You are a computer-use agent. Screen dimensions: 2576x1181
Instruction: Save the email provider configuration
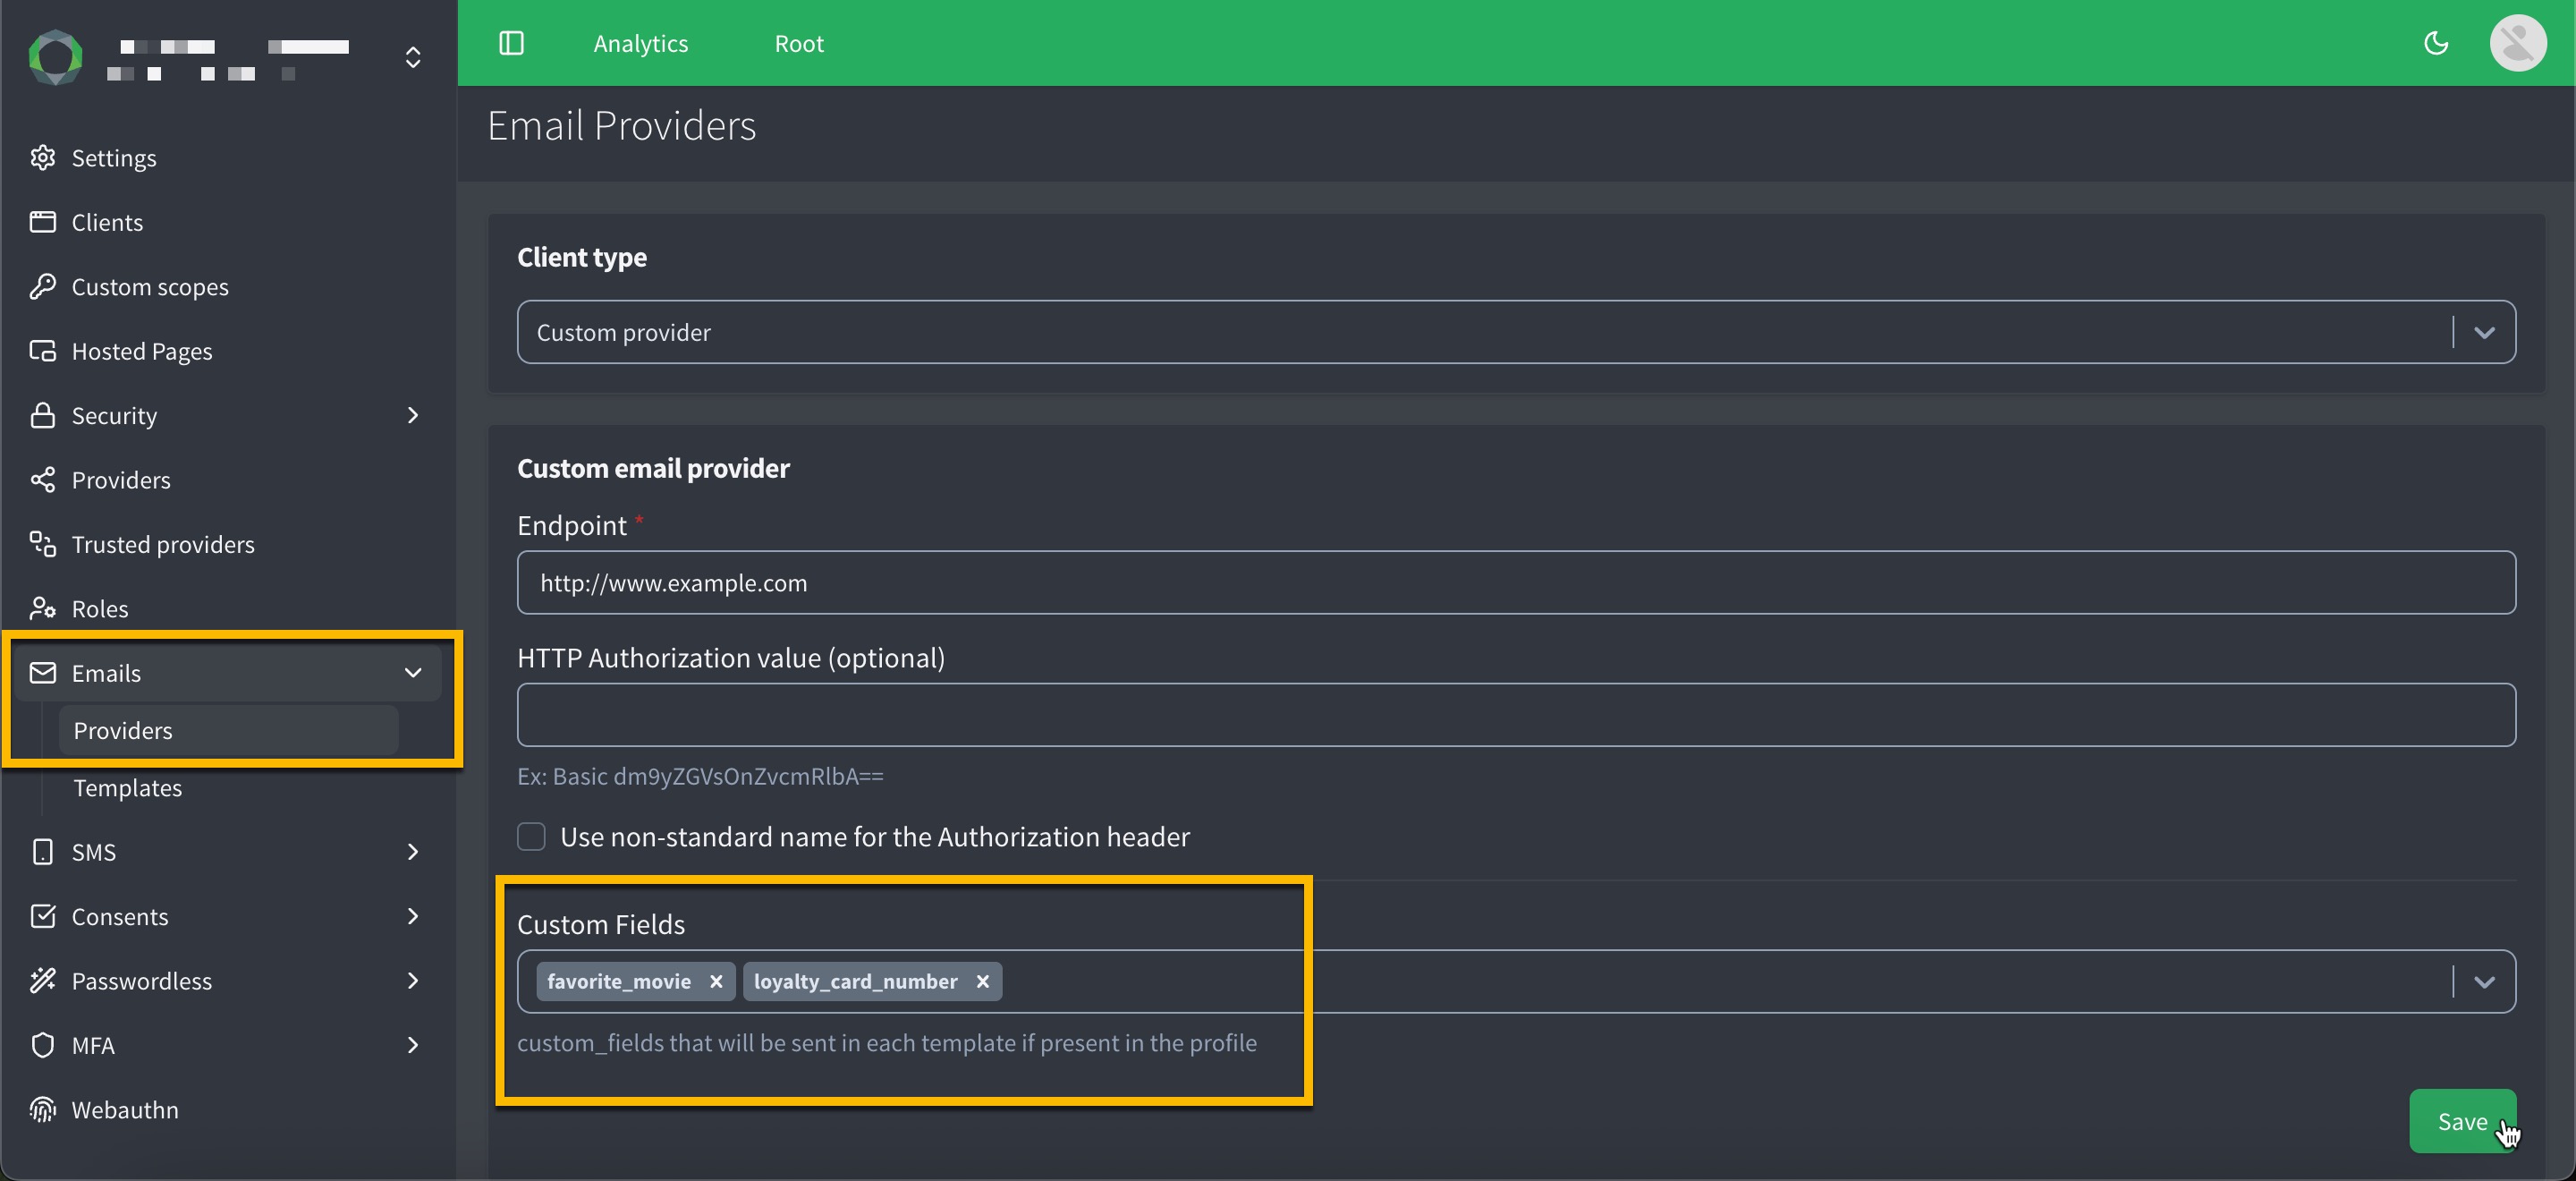click(x=2464, y=1121)
